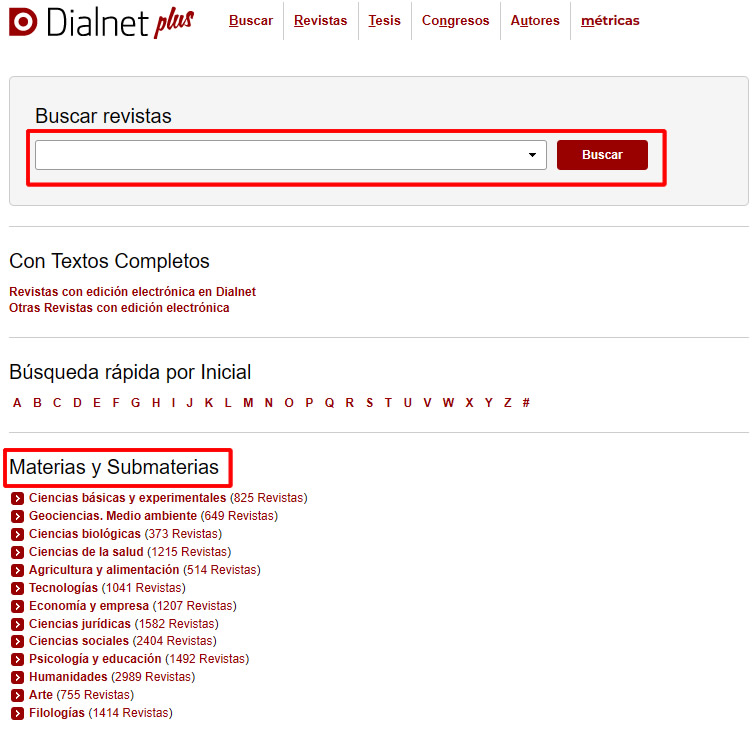Expand arrow icon beside Filologías
Screen dimensions: 756x729
point(17,713)
